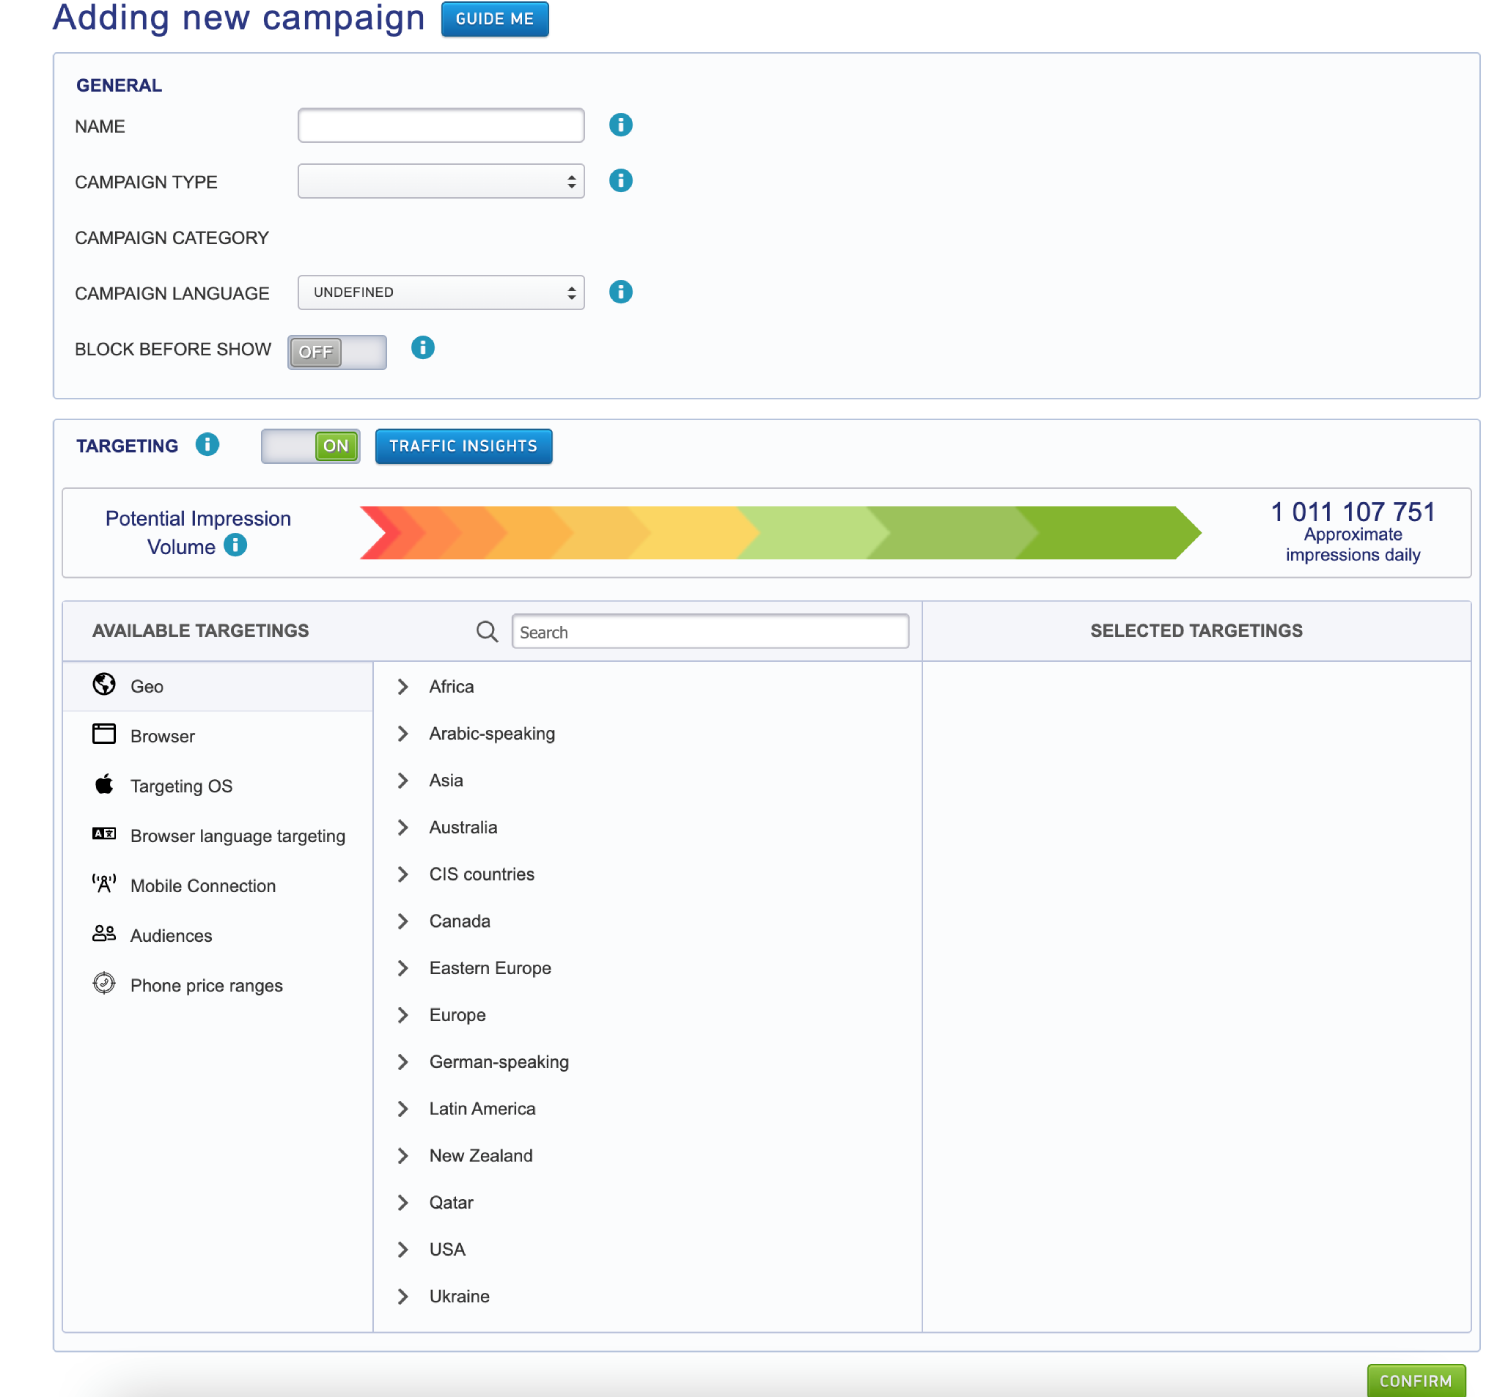This screenshot has width=1500, height=1397.
Task: Click the info icon beside TARGETING heading
Action: (207, 445)
